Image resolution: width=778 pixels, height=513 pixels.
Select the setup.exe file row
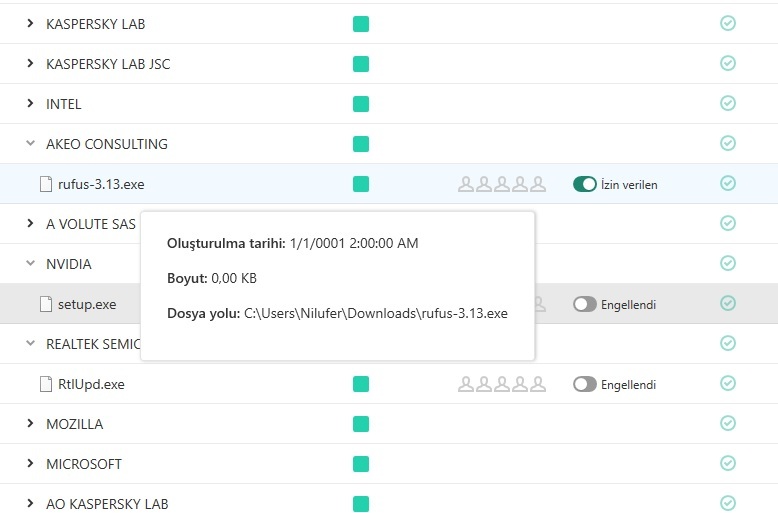(x=389, y=304)
